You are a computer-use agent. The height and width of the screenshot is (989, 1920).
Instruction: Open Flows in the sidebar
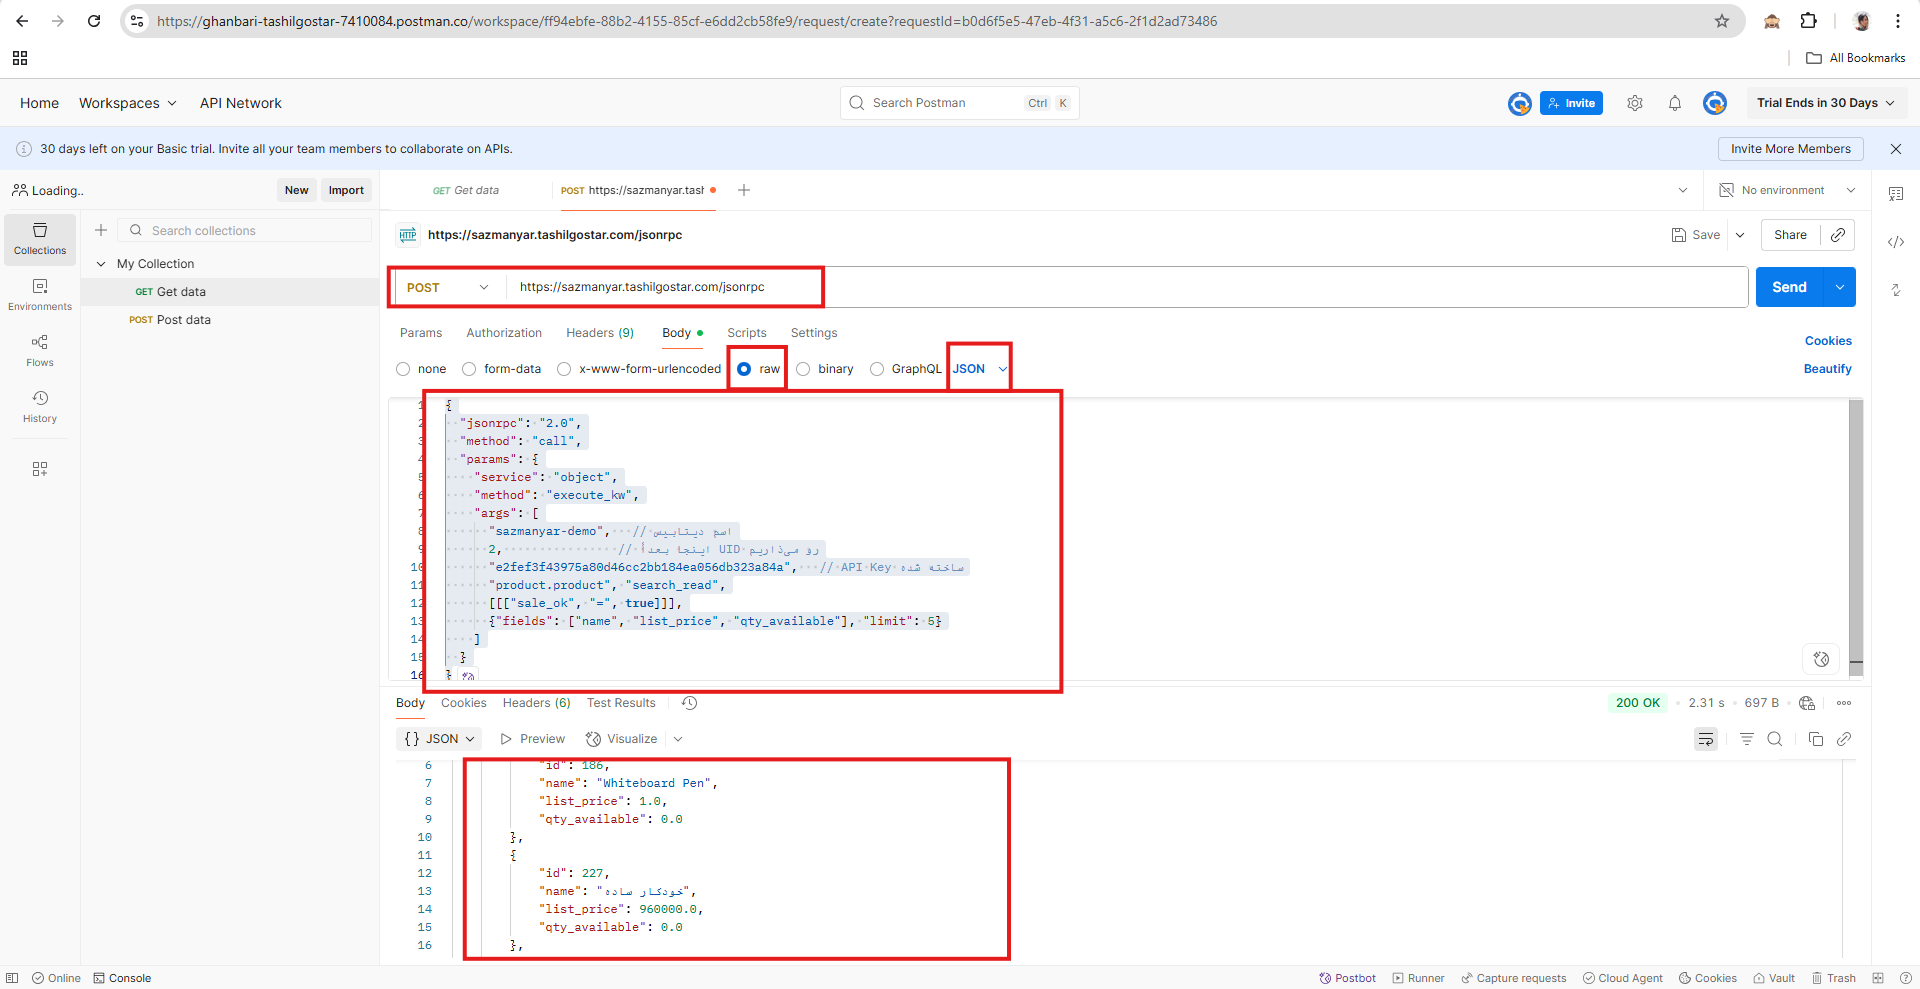click(40, 351)
